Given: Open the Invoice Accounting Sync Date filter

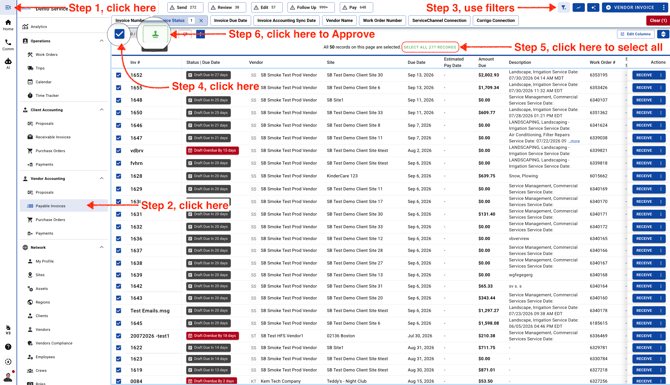Looking at the screenshot, I should point(286,20).
